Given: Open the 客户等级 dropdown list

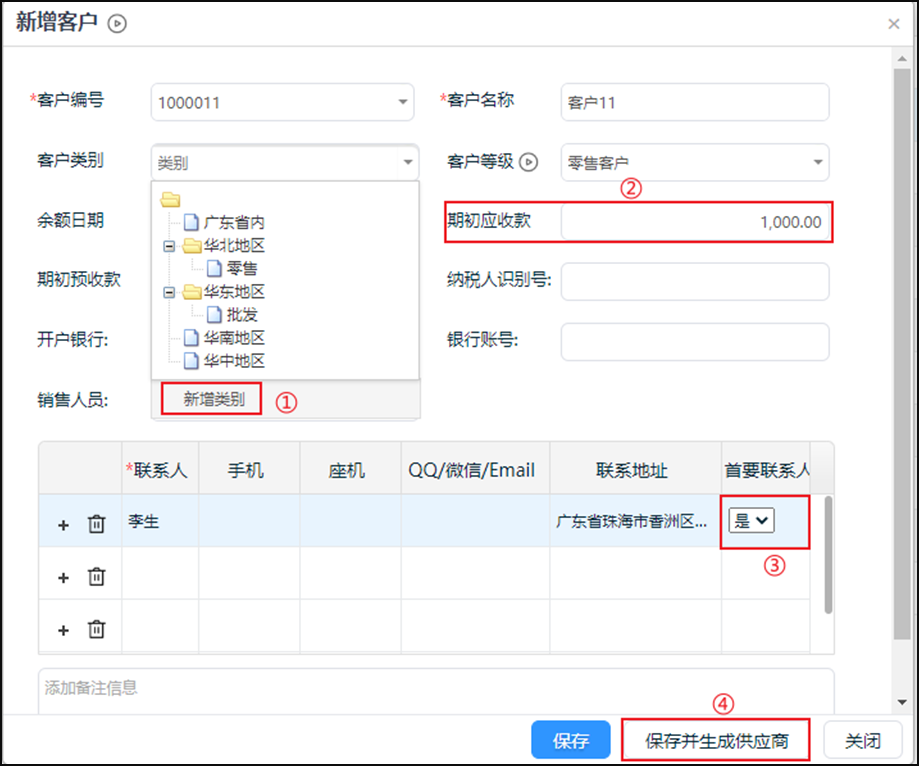Looking at the screenshot, I should point(818,162).
